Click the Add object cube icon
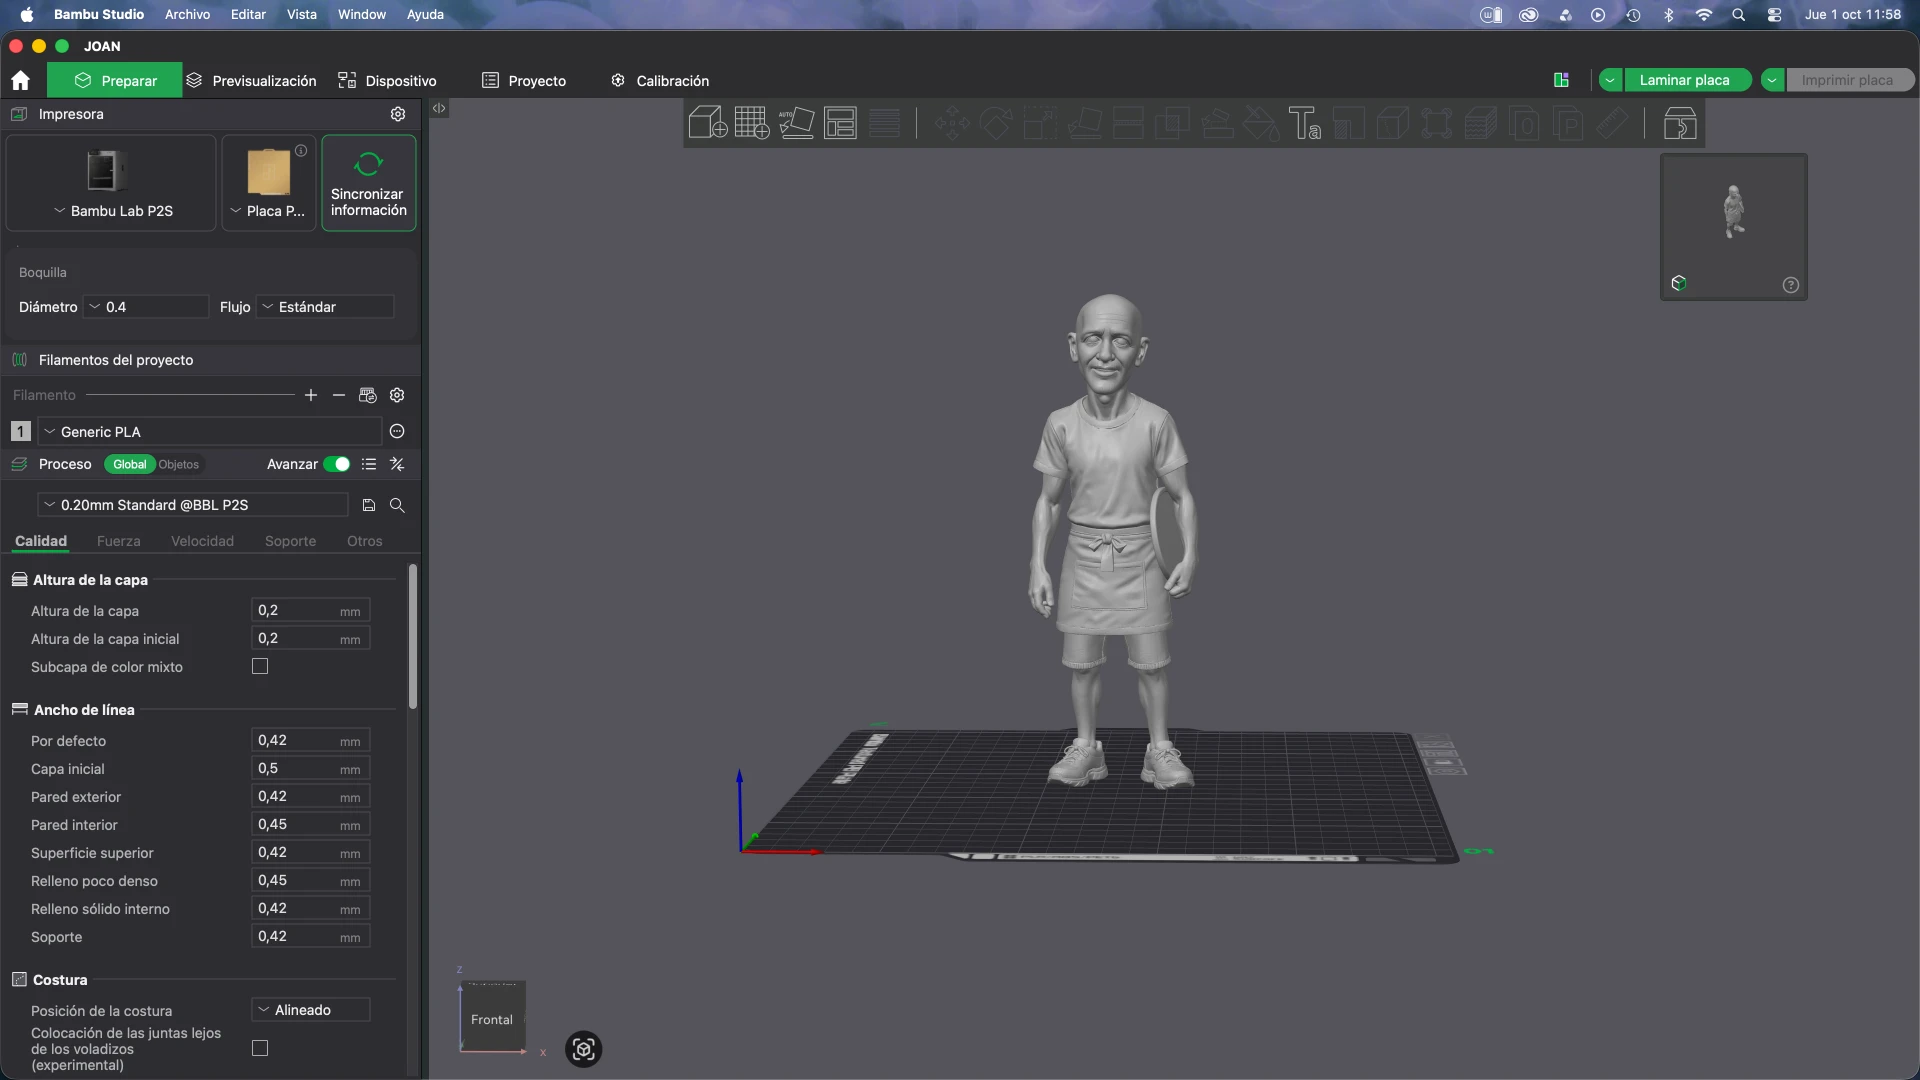The image size is (1920, 1080). point(708,123)
